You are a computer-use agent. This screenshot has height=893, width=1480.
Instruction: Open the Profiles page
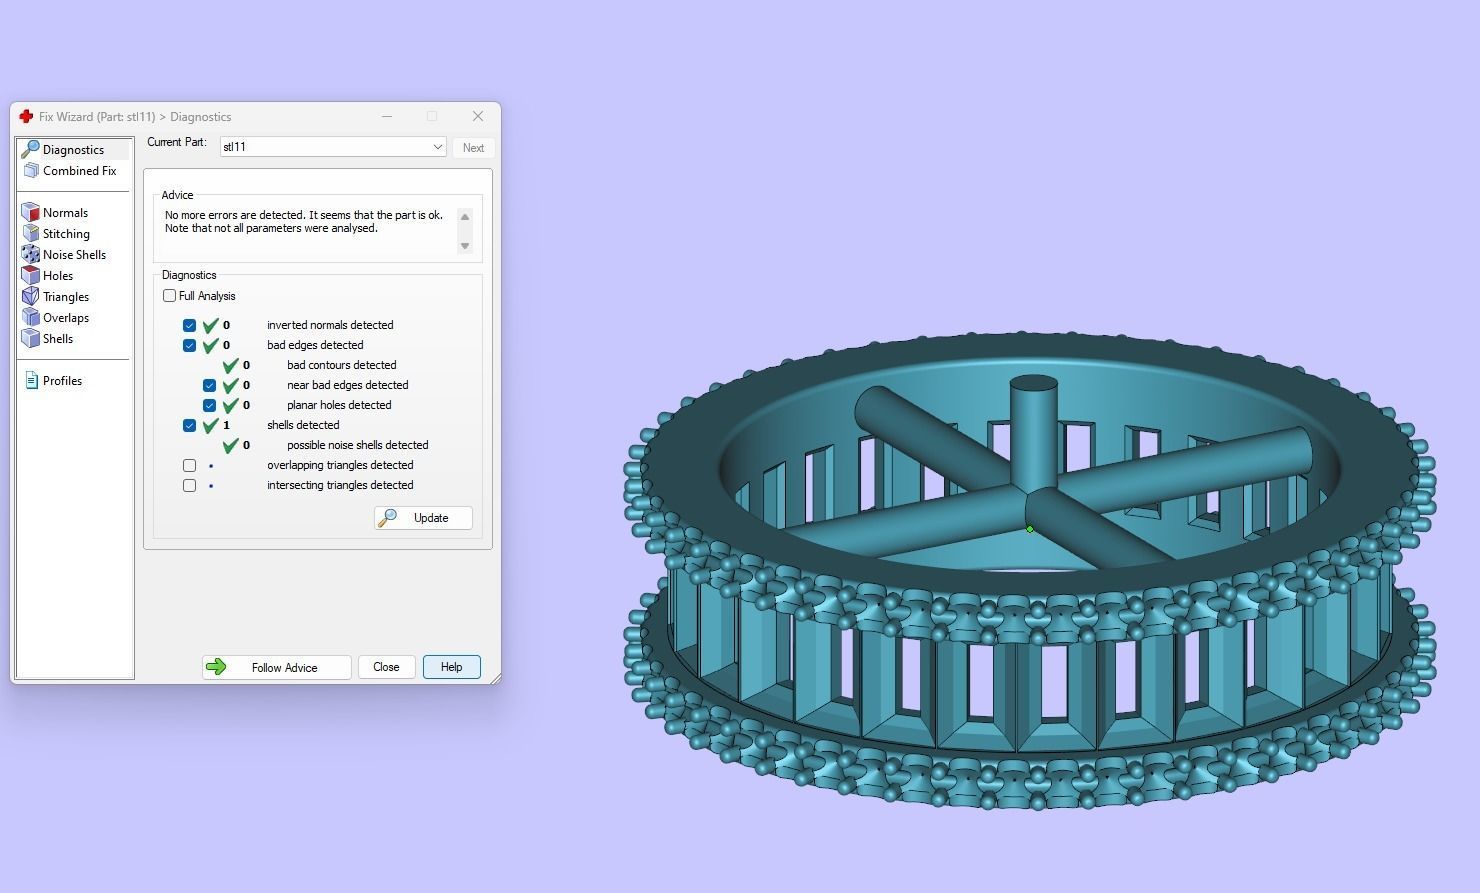point(62,381)
